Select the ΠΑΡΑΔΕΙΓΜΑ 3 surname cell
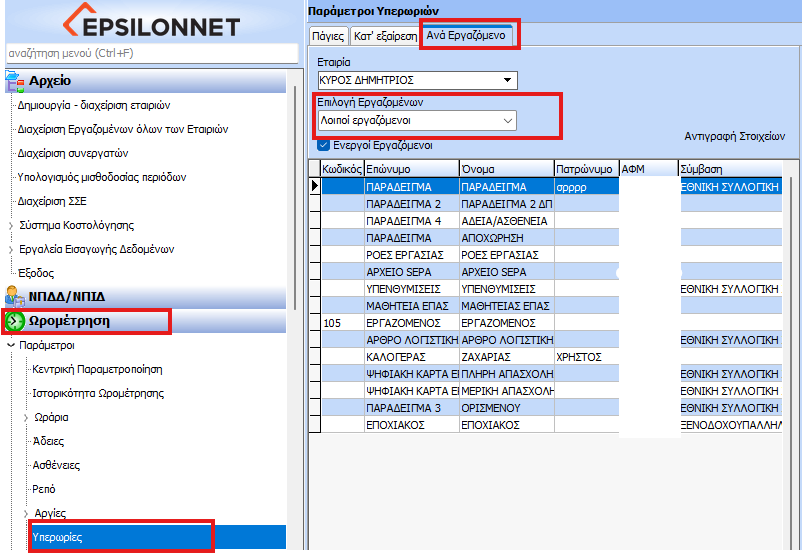Viewport: 802px width, 553px height. point(412,408)
